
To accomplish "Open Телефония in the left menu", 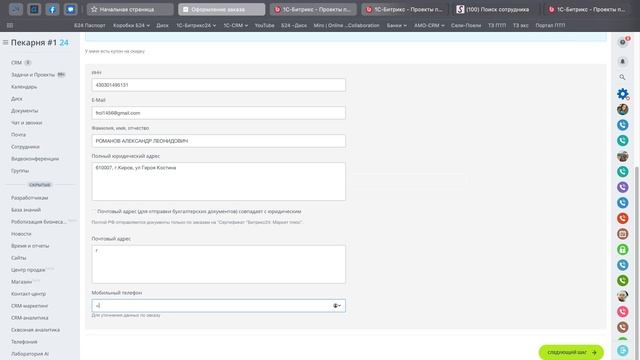I will coord(24,342).
